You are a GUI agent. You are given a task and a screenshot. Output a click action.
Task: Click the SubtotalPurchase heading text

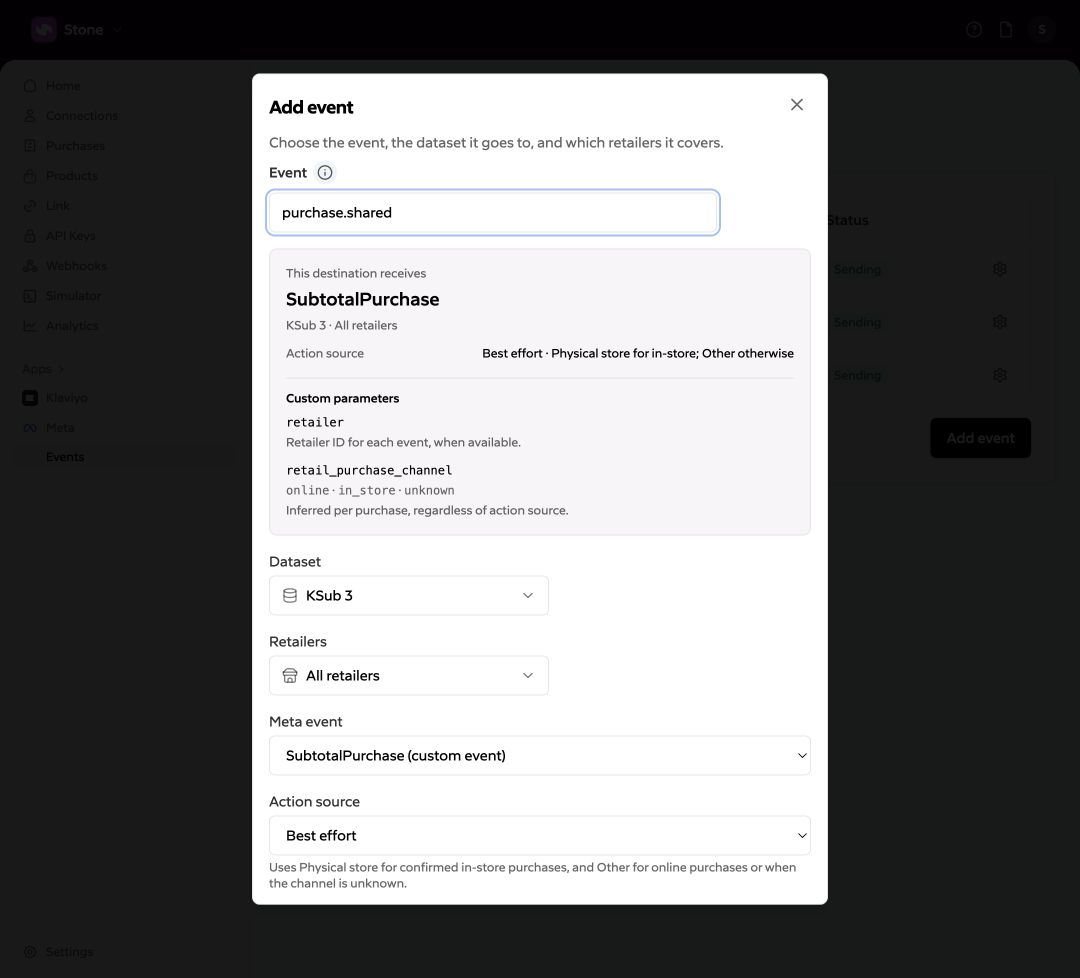362,300
